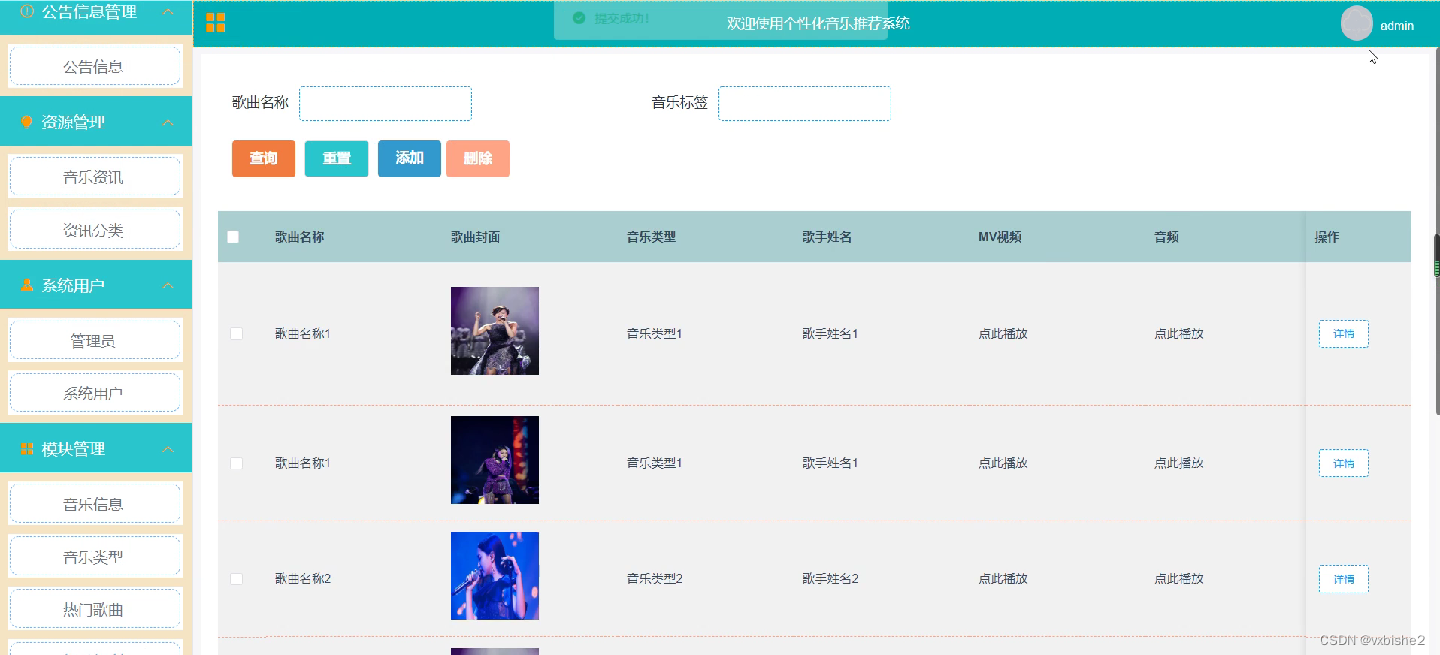The width and height of the screenshot is (1440, 655).
Task: Open 管理员 in the sidebar
Action: [x=95, y=340]
